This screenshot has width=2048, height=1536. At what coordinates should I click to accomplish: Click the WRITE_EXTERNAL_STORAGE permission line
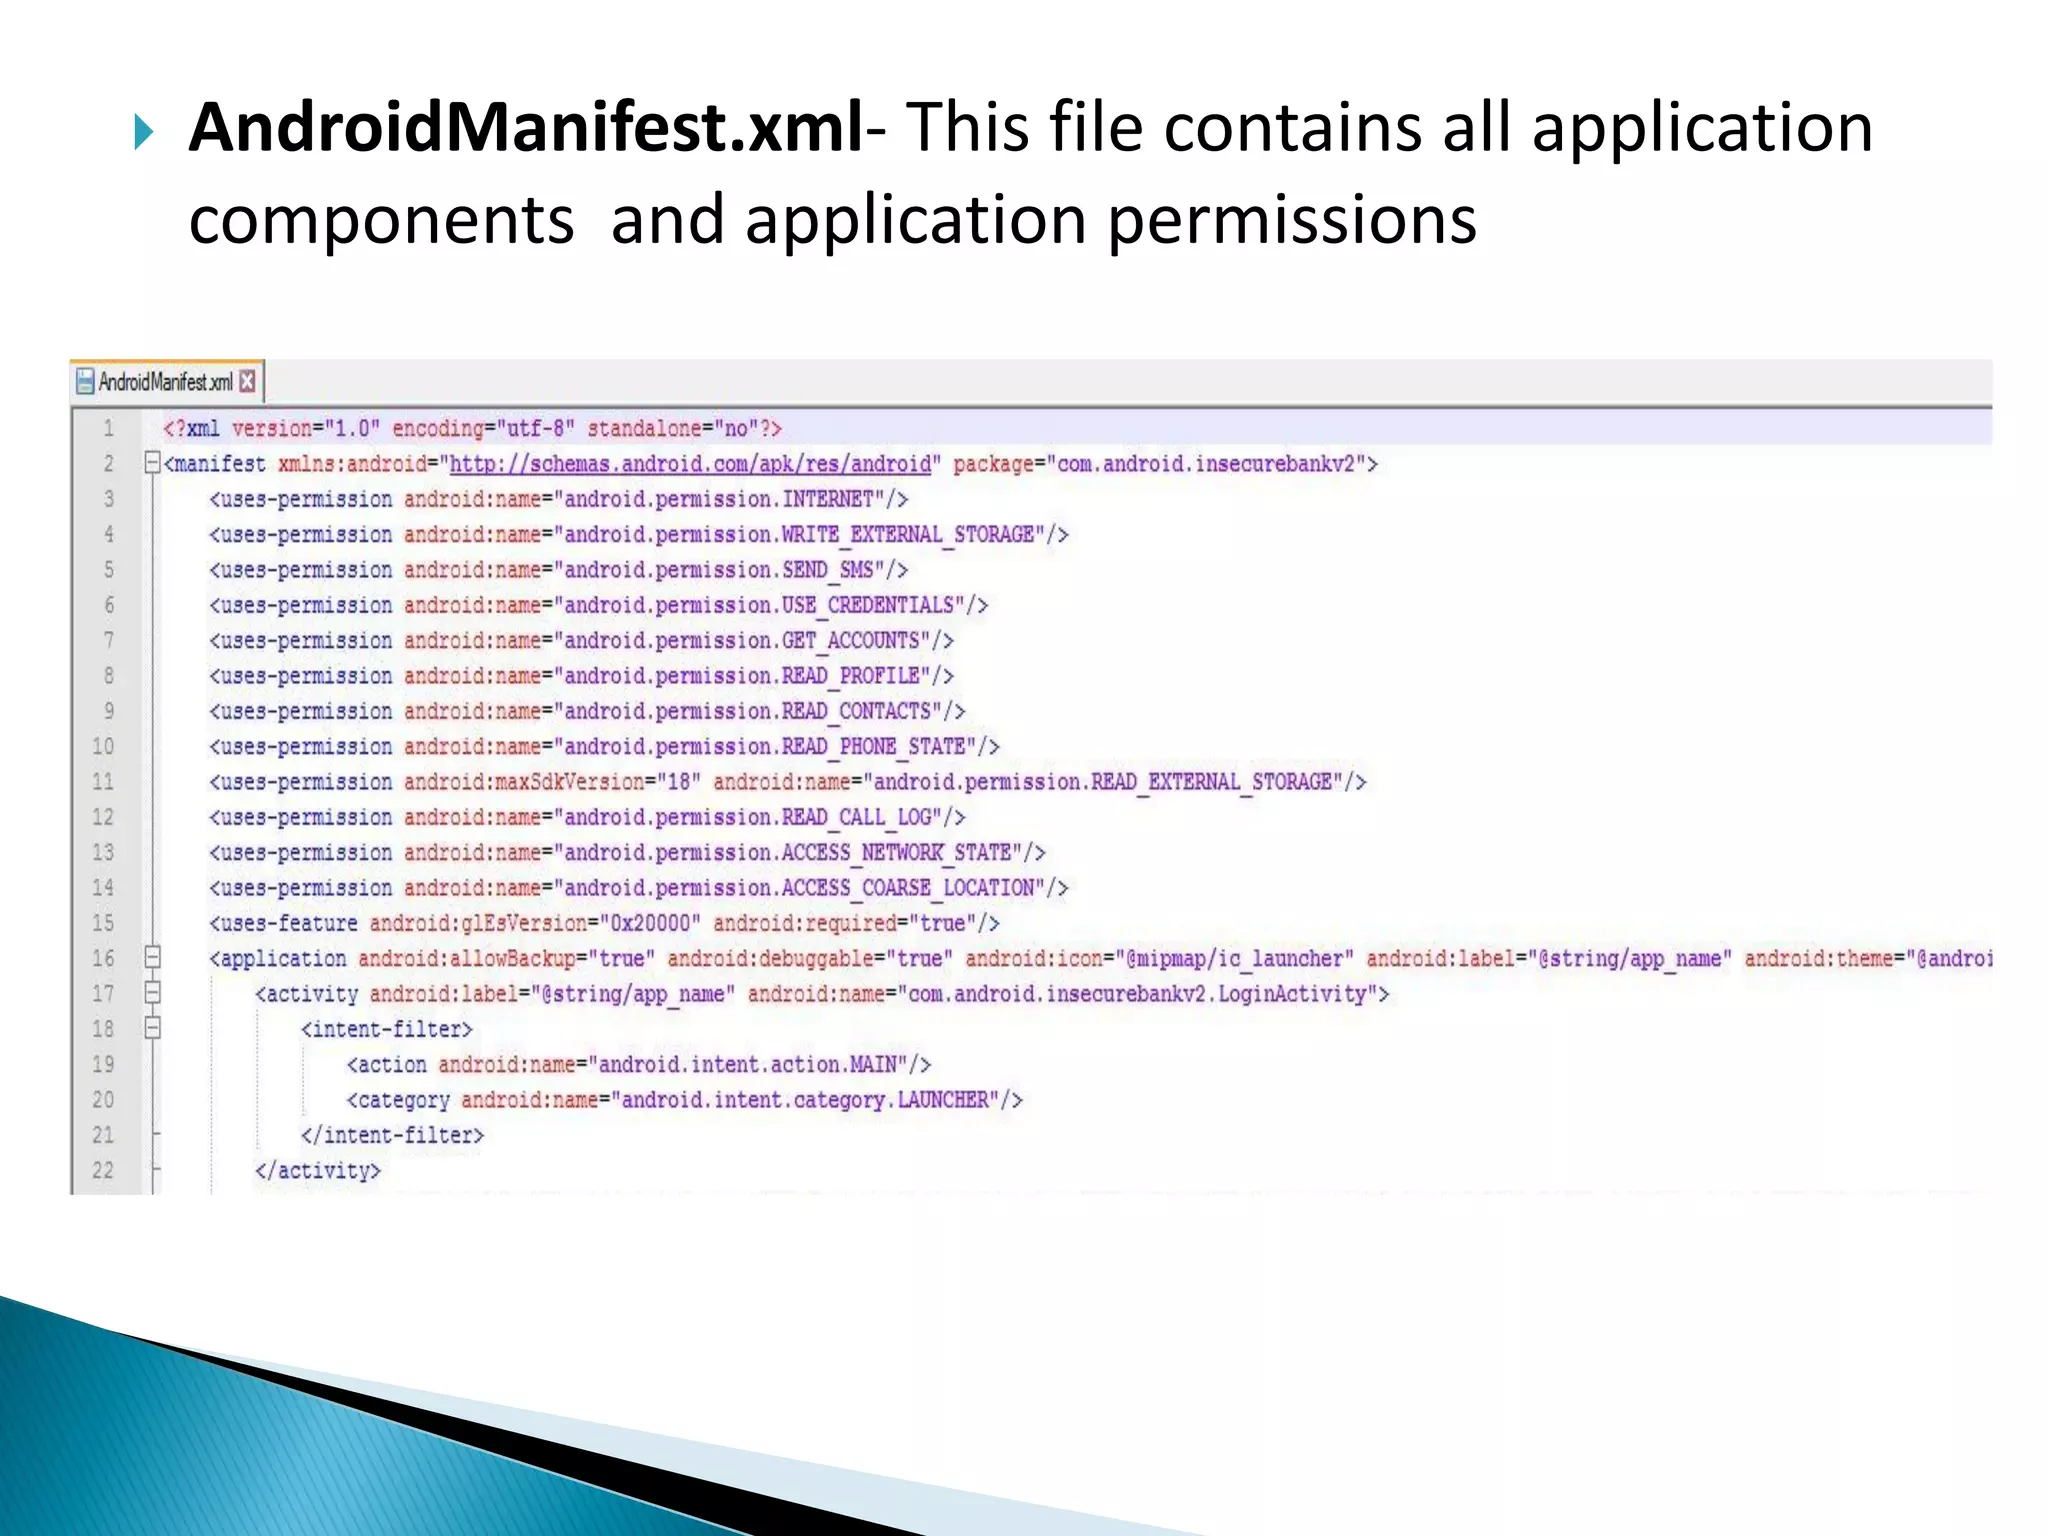(639, 535)
